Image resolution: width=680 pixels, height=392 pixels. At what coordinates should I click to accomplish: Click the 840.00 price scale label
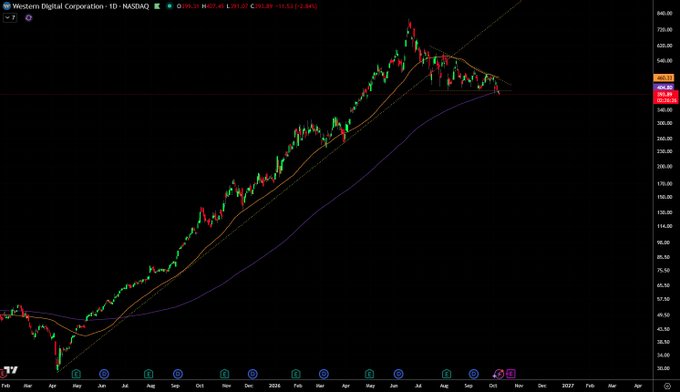pyautogui.click(x=664, y=13)
